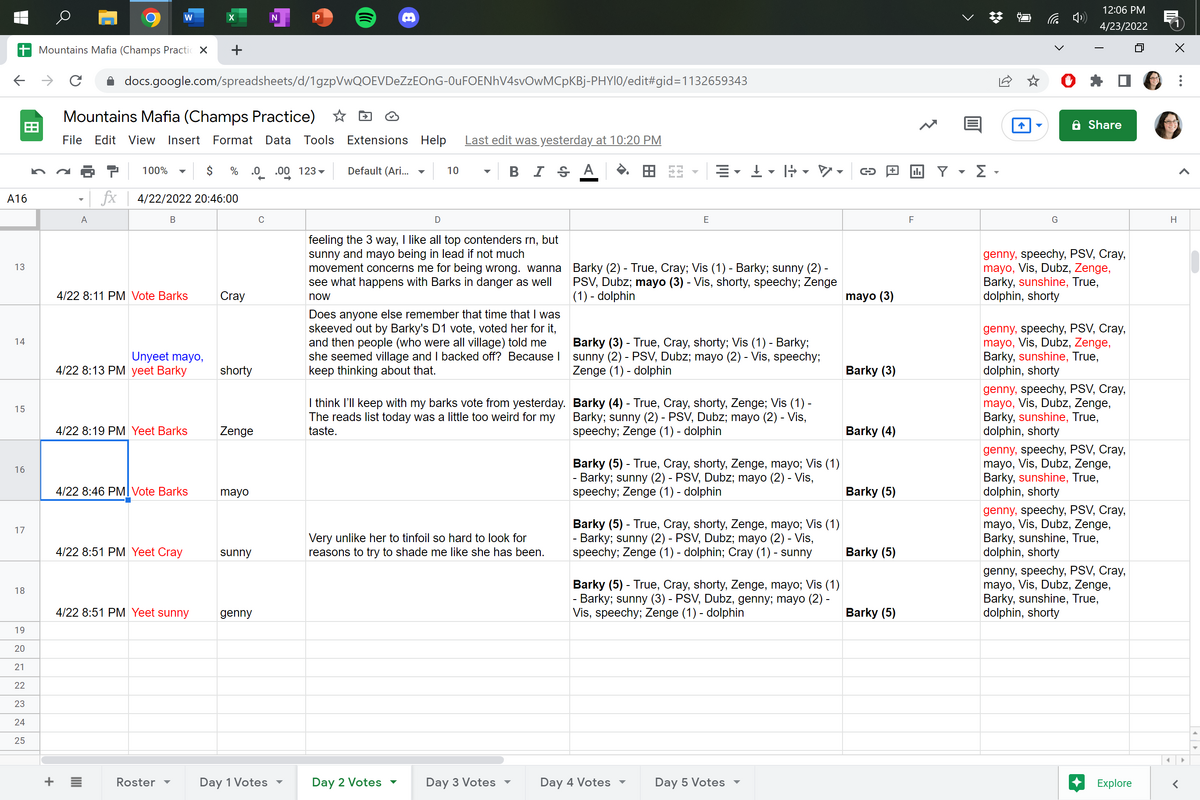Viewport: 1200px width, 800px height.
Task: Launch Spotify from the Windows taskbar
Action: [x=365, y=18]
